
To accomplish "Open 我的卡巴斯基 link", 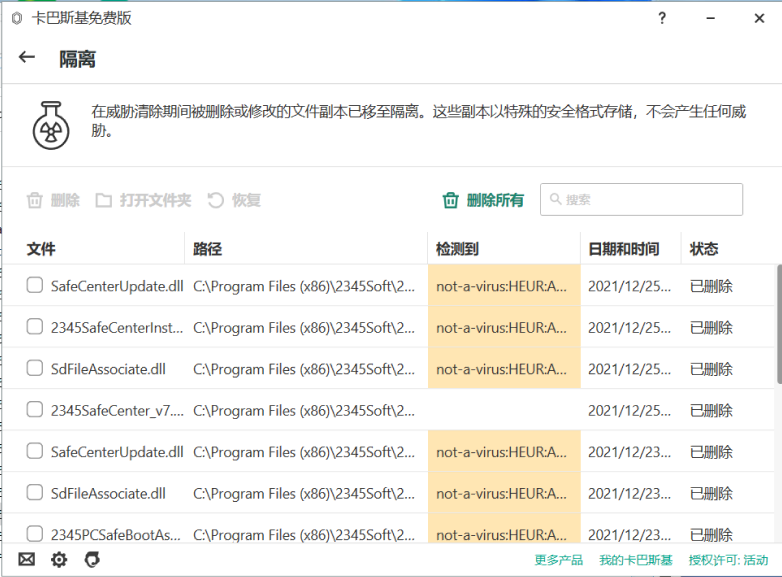I will point(636,560).
